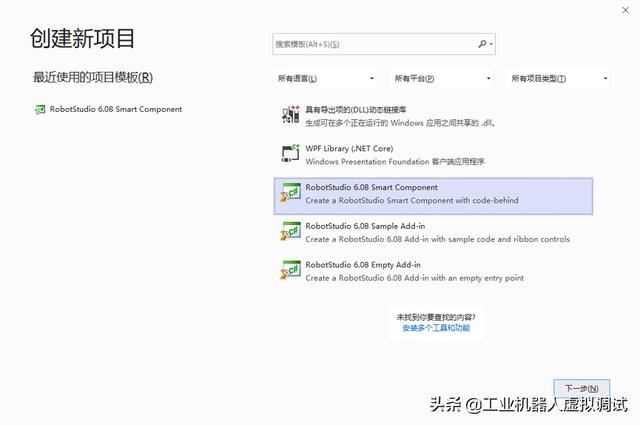This screenshot has height=425, width=640.
Task: Click 'Windows Presentation Foundation 客户端应用程序' description
Action: point(395,162)
